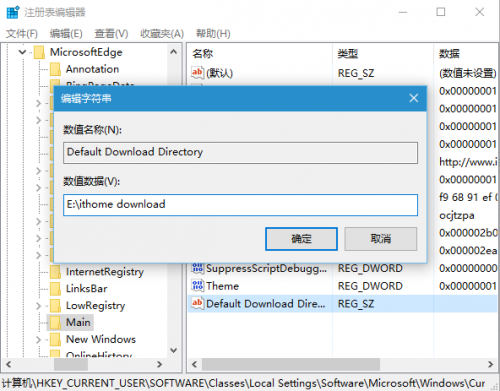The width and height of the screenshot is (500, 391).
Task: Select the LowRegistry key
Action: coord(95,306)
